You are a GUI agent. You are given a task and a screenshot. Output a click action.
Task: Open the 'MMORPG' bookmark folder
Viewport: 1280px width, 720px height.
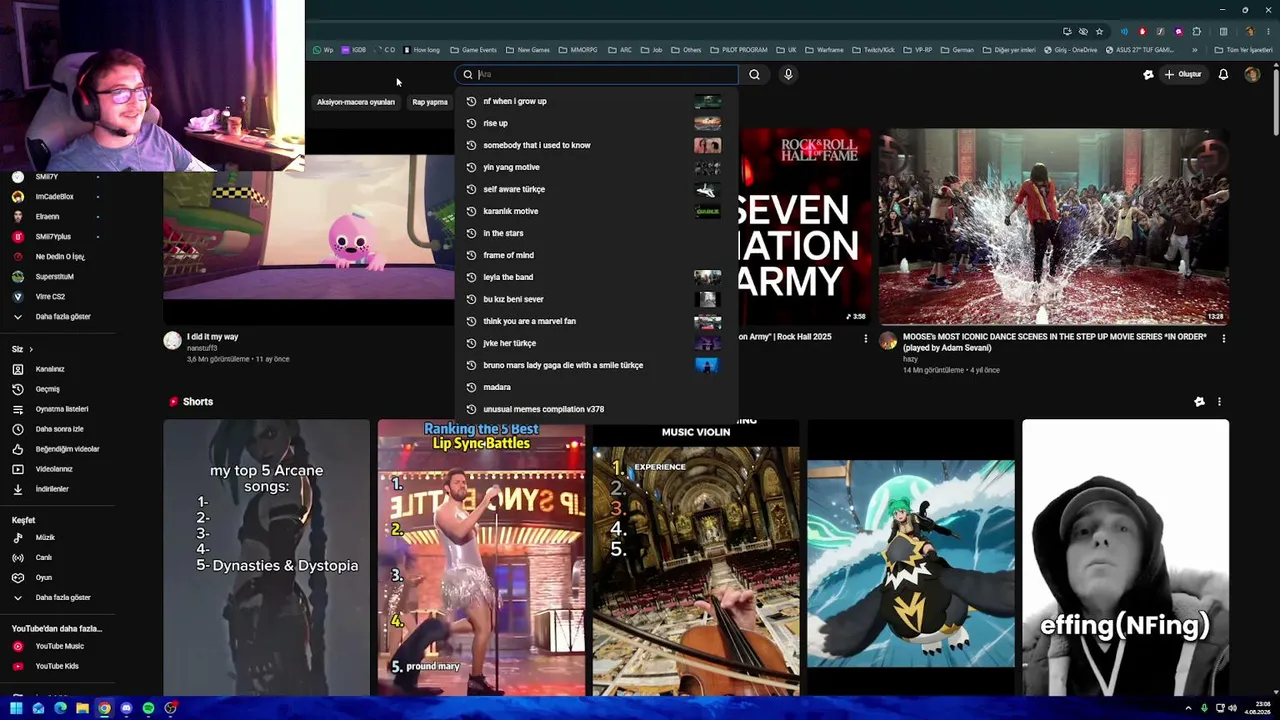coord(577,49)
